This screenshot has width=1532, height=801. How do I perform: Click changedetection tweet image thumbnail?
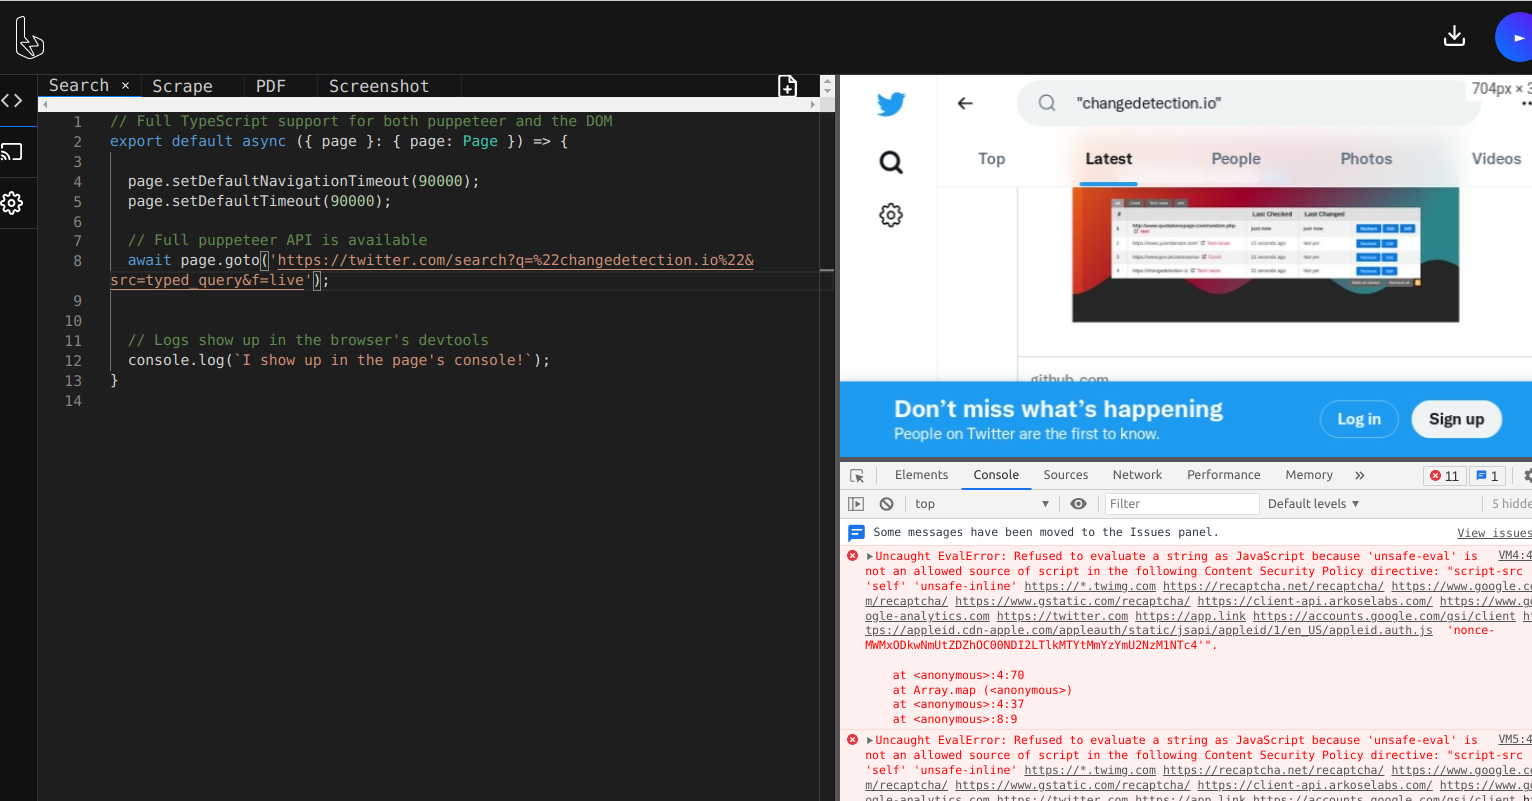(x=1265, y=255)
